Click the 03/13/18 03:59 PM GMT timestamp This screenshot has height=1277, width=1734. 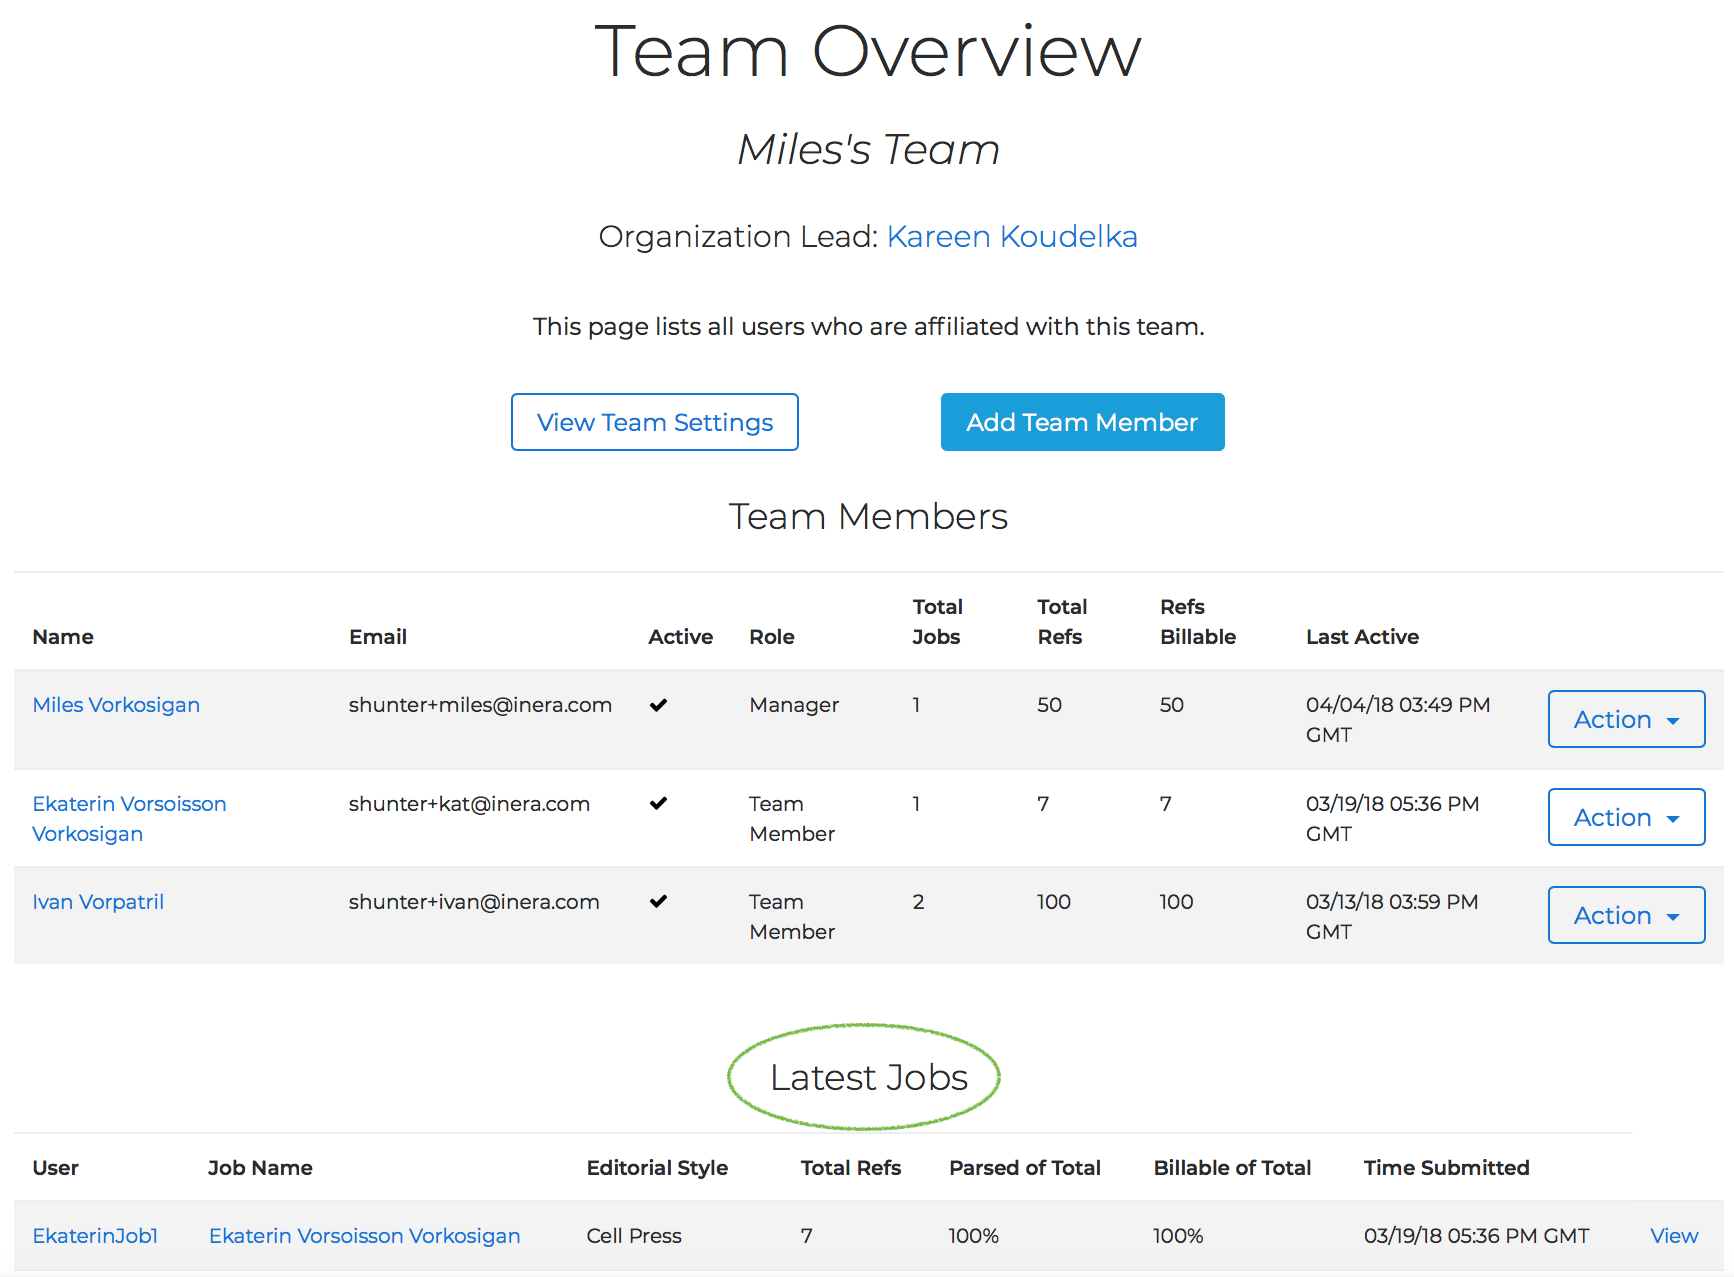[1392, 917]
